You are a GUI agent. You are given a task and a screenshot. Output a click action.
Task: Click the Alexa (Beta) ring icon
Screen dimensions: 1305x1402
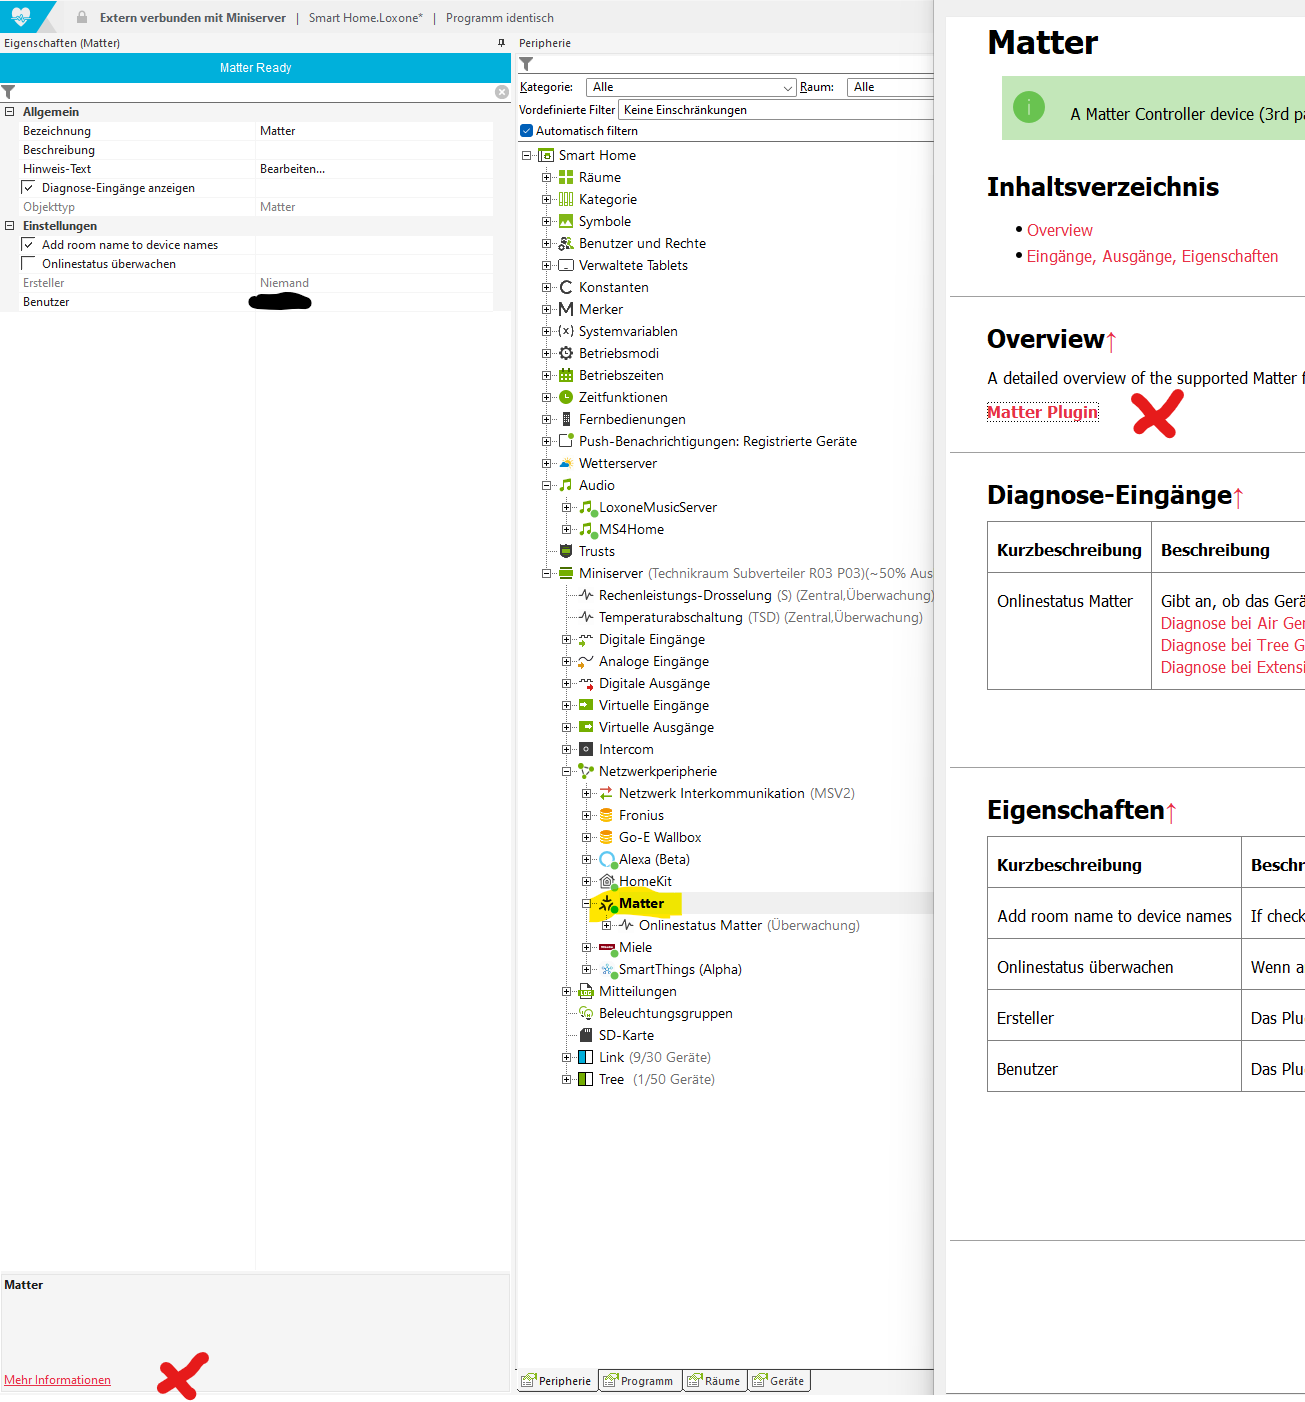click(607, 860)
